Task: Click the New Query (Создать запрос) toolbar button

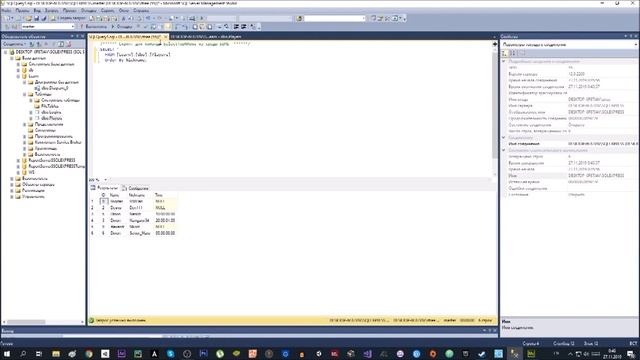Action: click(x=68, y=18)
